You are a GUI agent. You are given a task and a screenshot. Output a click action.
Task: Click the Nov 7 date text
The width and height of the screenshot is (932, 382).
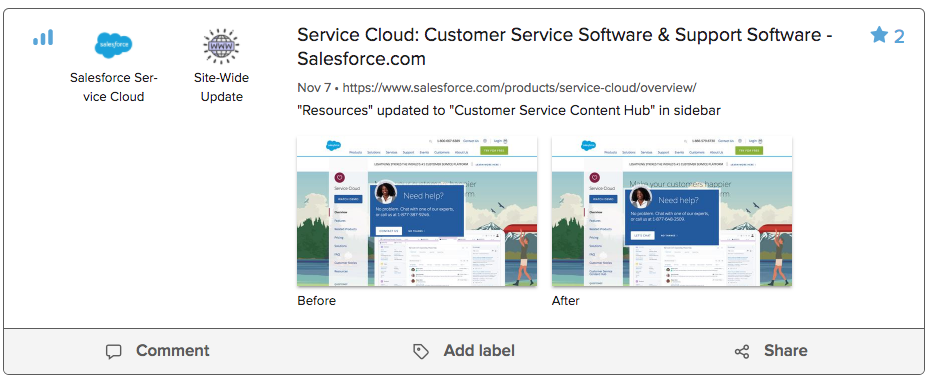coord(314,88)
